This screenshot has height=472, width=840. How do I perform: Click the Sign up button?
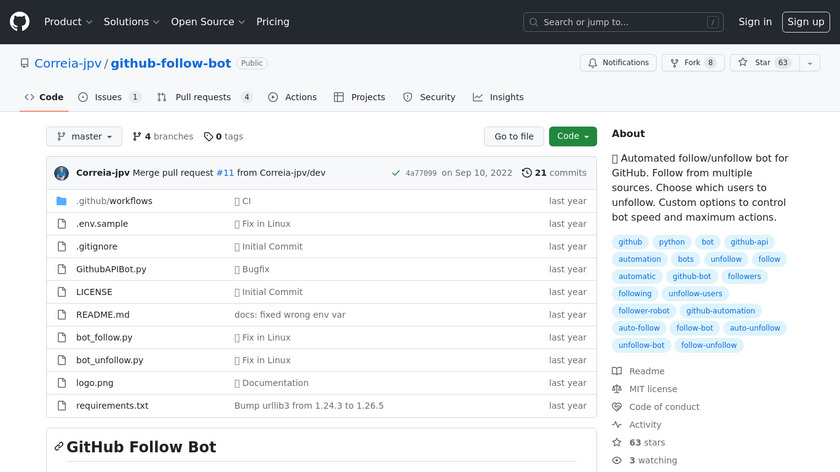805,22
